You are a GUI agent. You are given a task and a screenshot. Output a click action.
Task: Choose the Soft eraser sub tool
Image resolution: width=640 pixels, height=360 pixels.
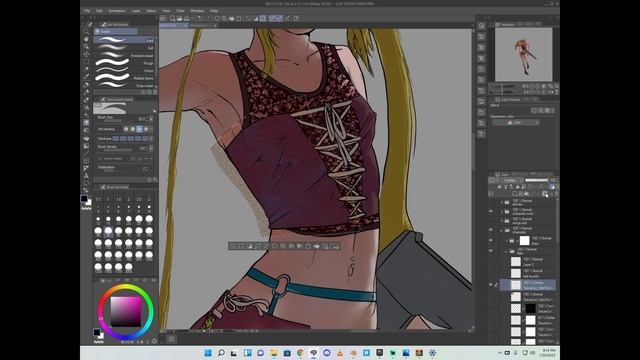[x=124, y=48]
